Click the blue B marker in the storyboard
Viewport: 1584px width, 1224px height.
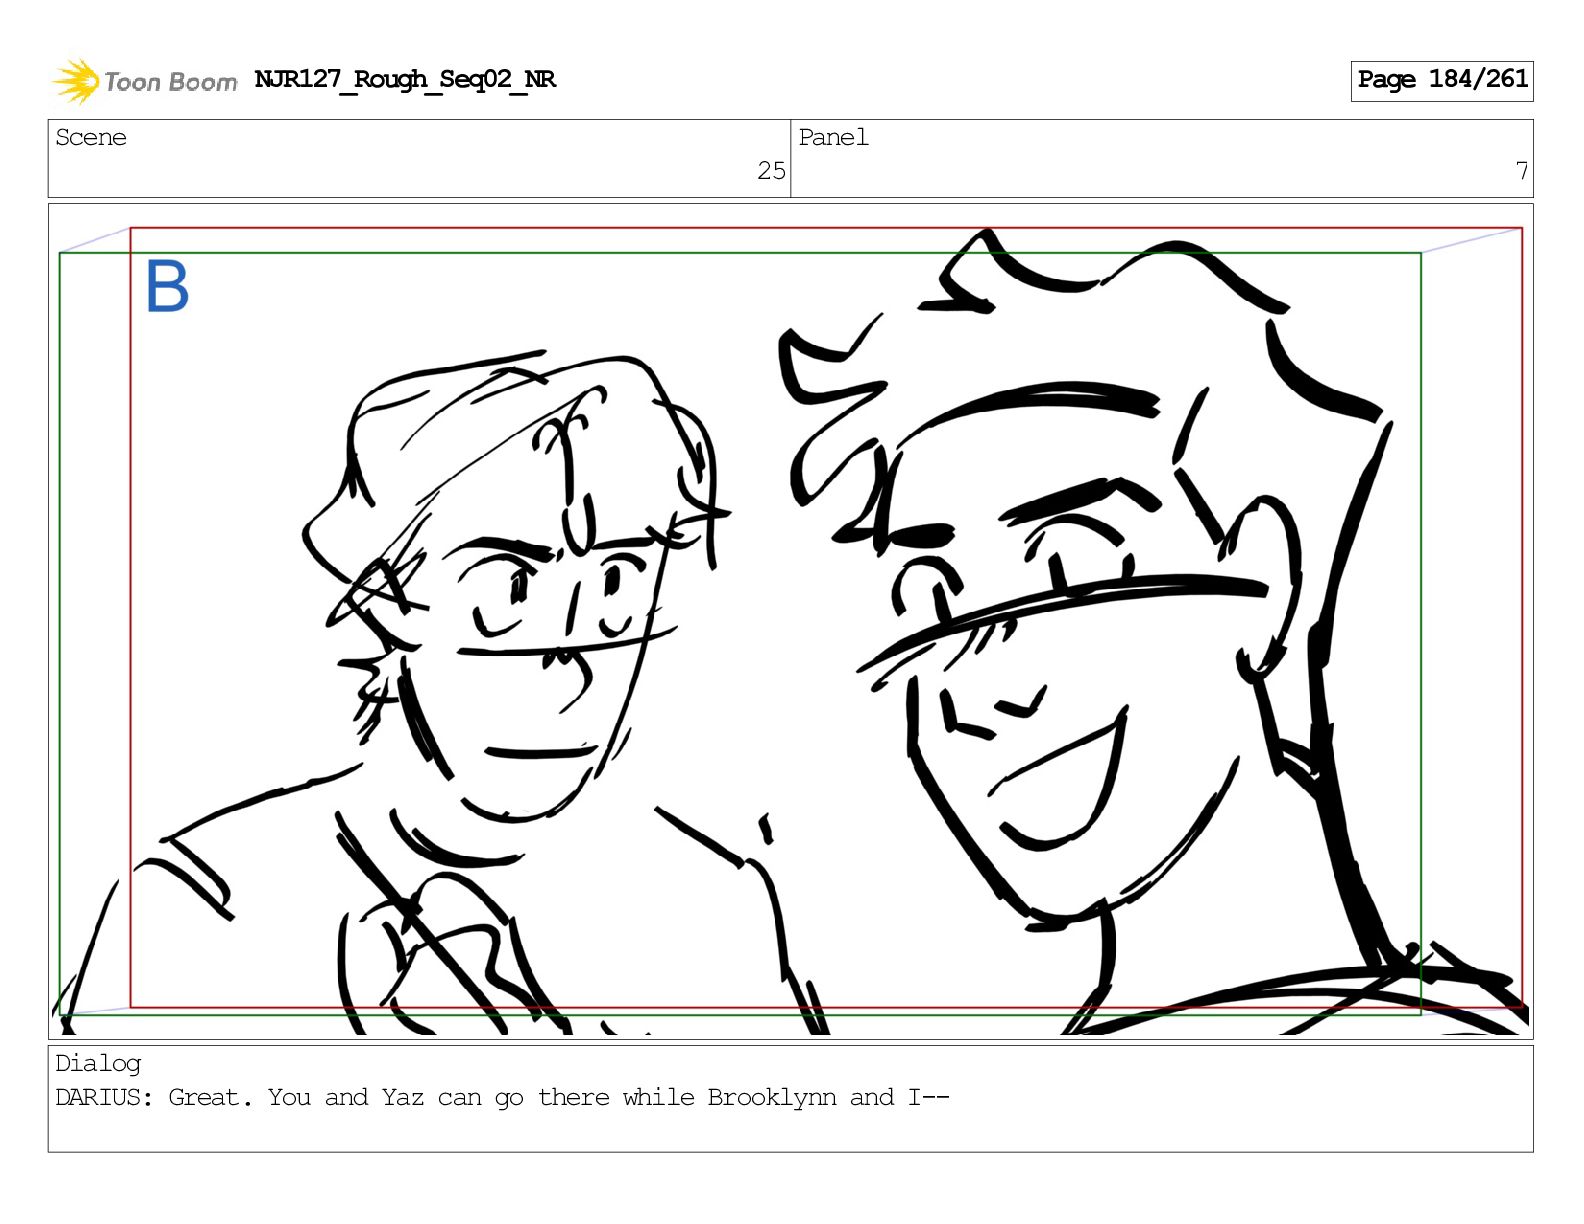(167, 286)
